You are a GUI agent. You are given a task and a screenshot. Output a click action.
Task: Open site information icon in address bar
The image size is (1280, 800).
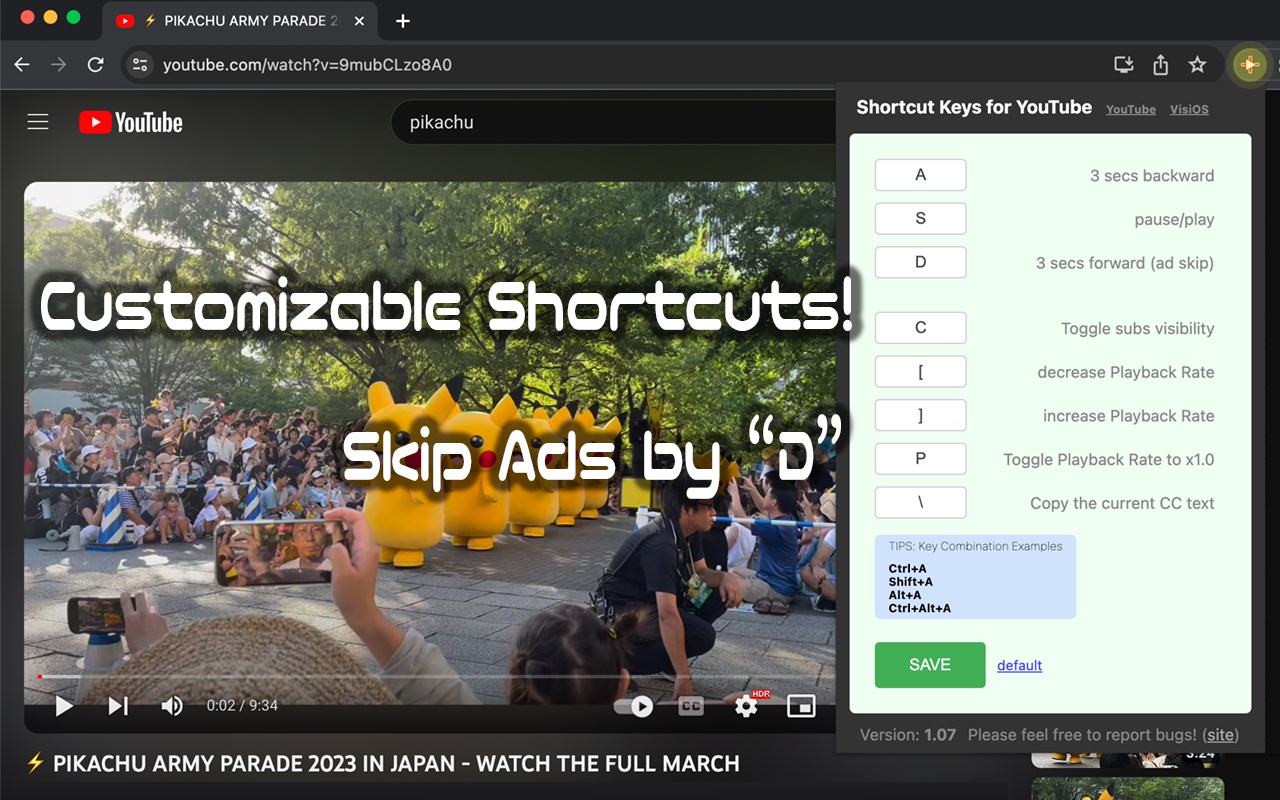pyautogui.click(x=141, y=65)
